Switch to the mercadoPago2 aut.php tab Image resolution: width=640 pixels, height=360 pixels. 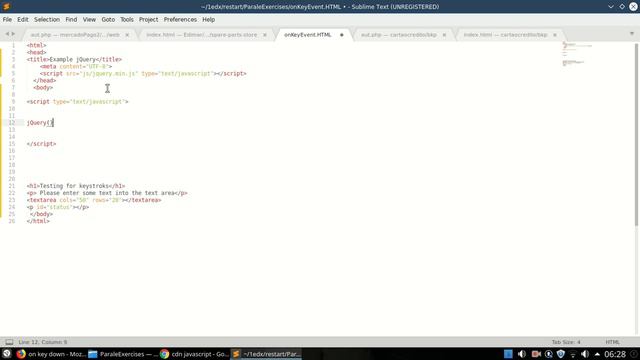pyautogui.click(x=76, y=35)
